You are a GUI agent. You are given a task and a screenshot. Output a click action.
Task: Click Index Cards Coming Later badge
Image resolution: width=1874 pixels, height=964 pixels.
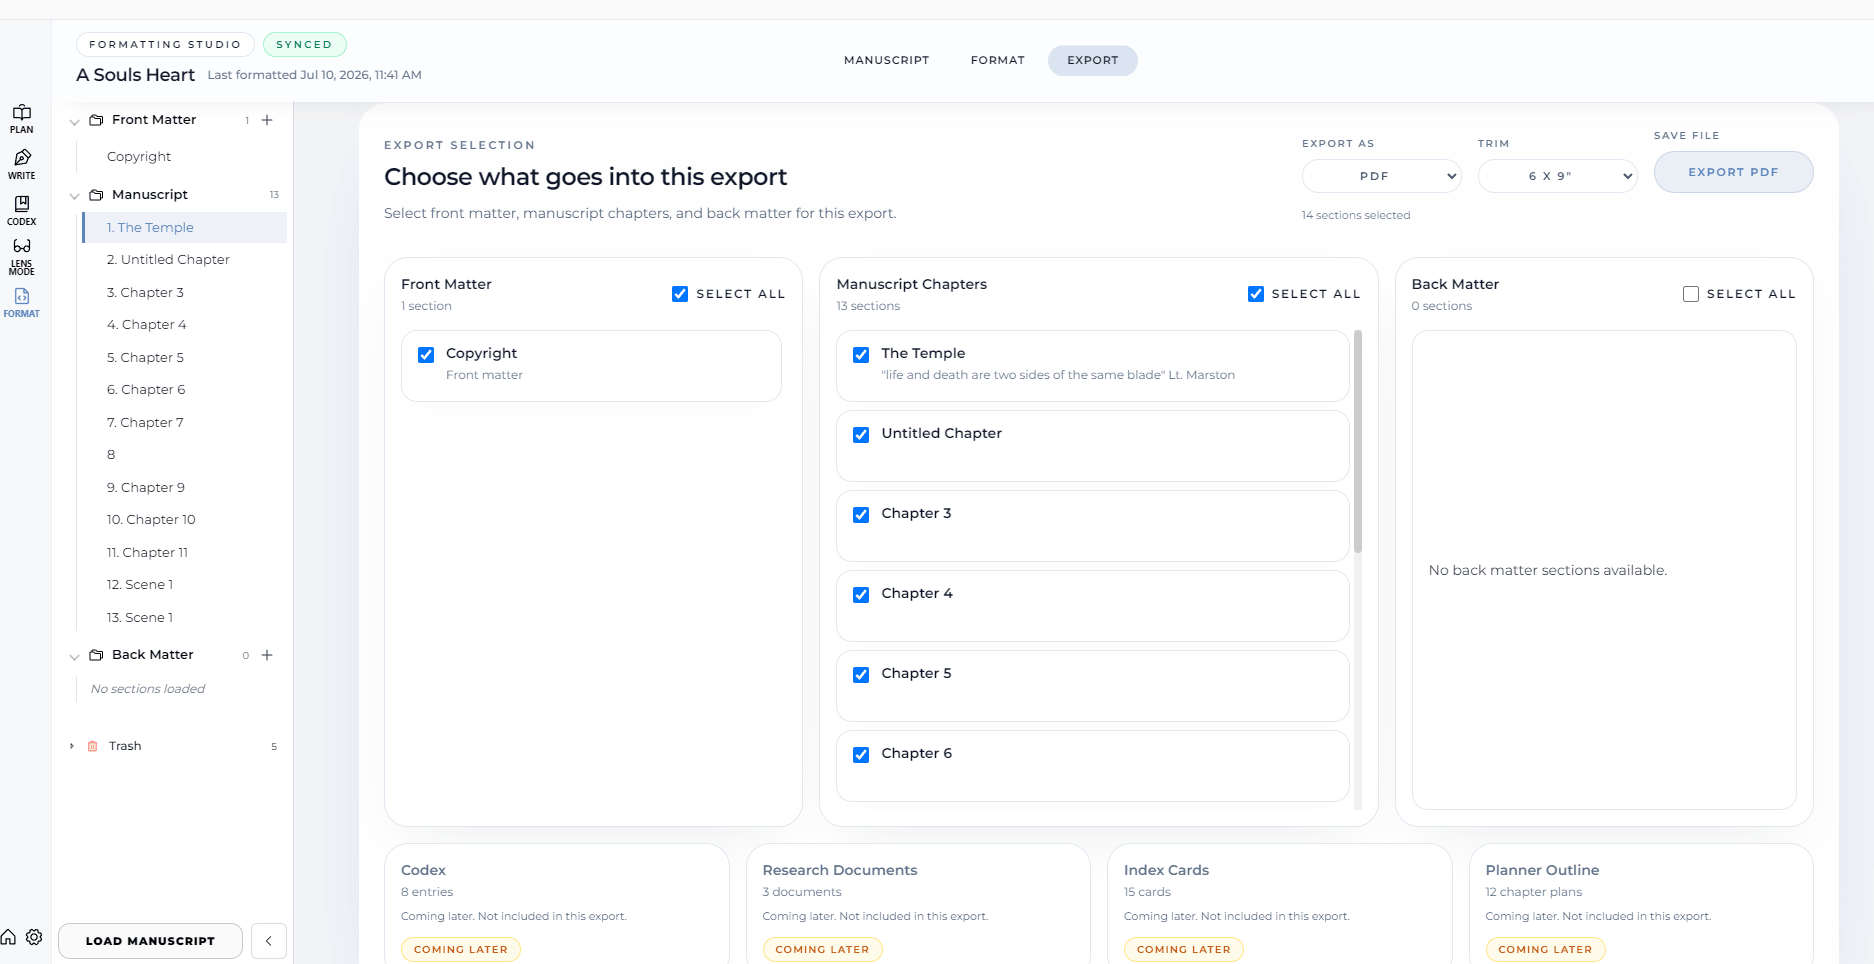pos(1183,950)
